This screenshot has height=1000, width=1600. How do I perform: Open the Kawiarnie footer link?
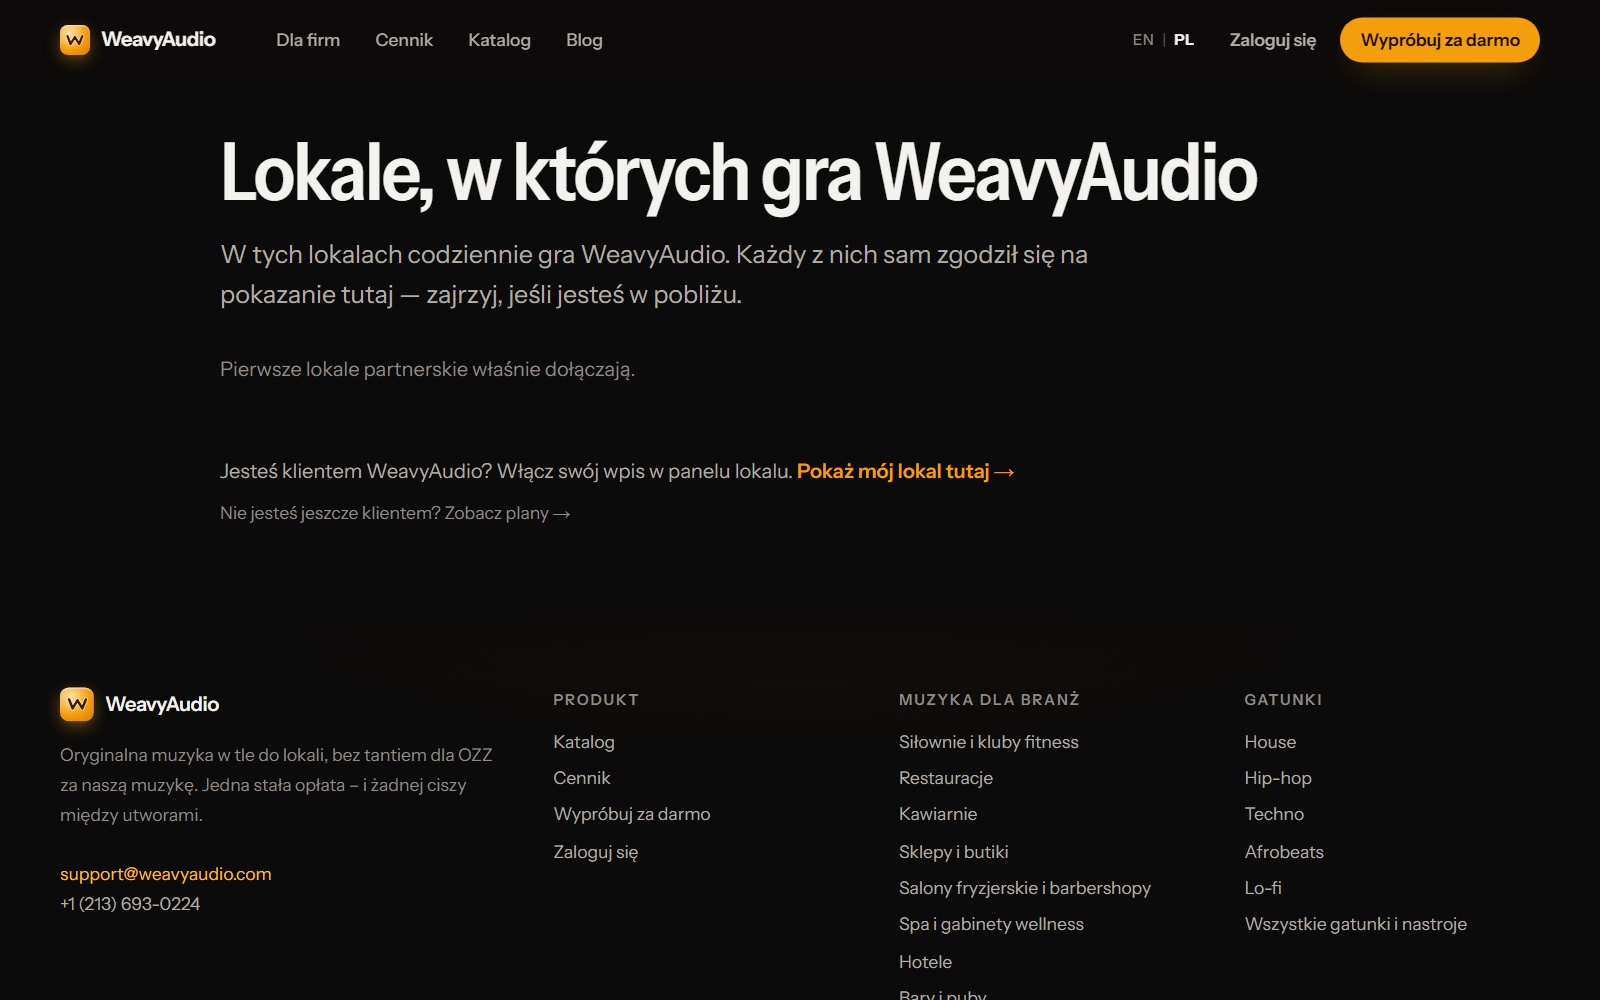tap(938, 814)
